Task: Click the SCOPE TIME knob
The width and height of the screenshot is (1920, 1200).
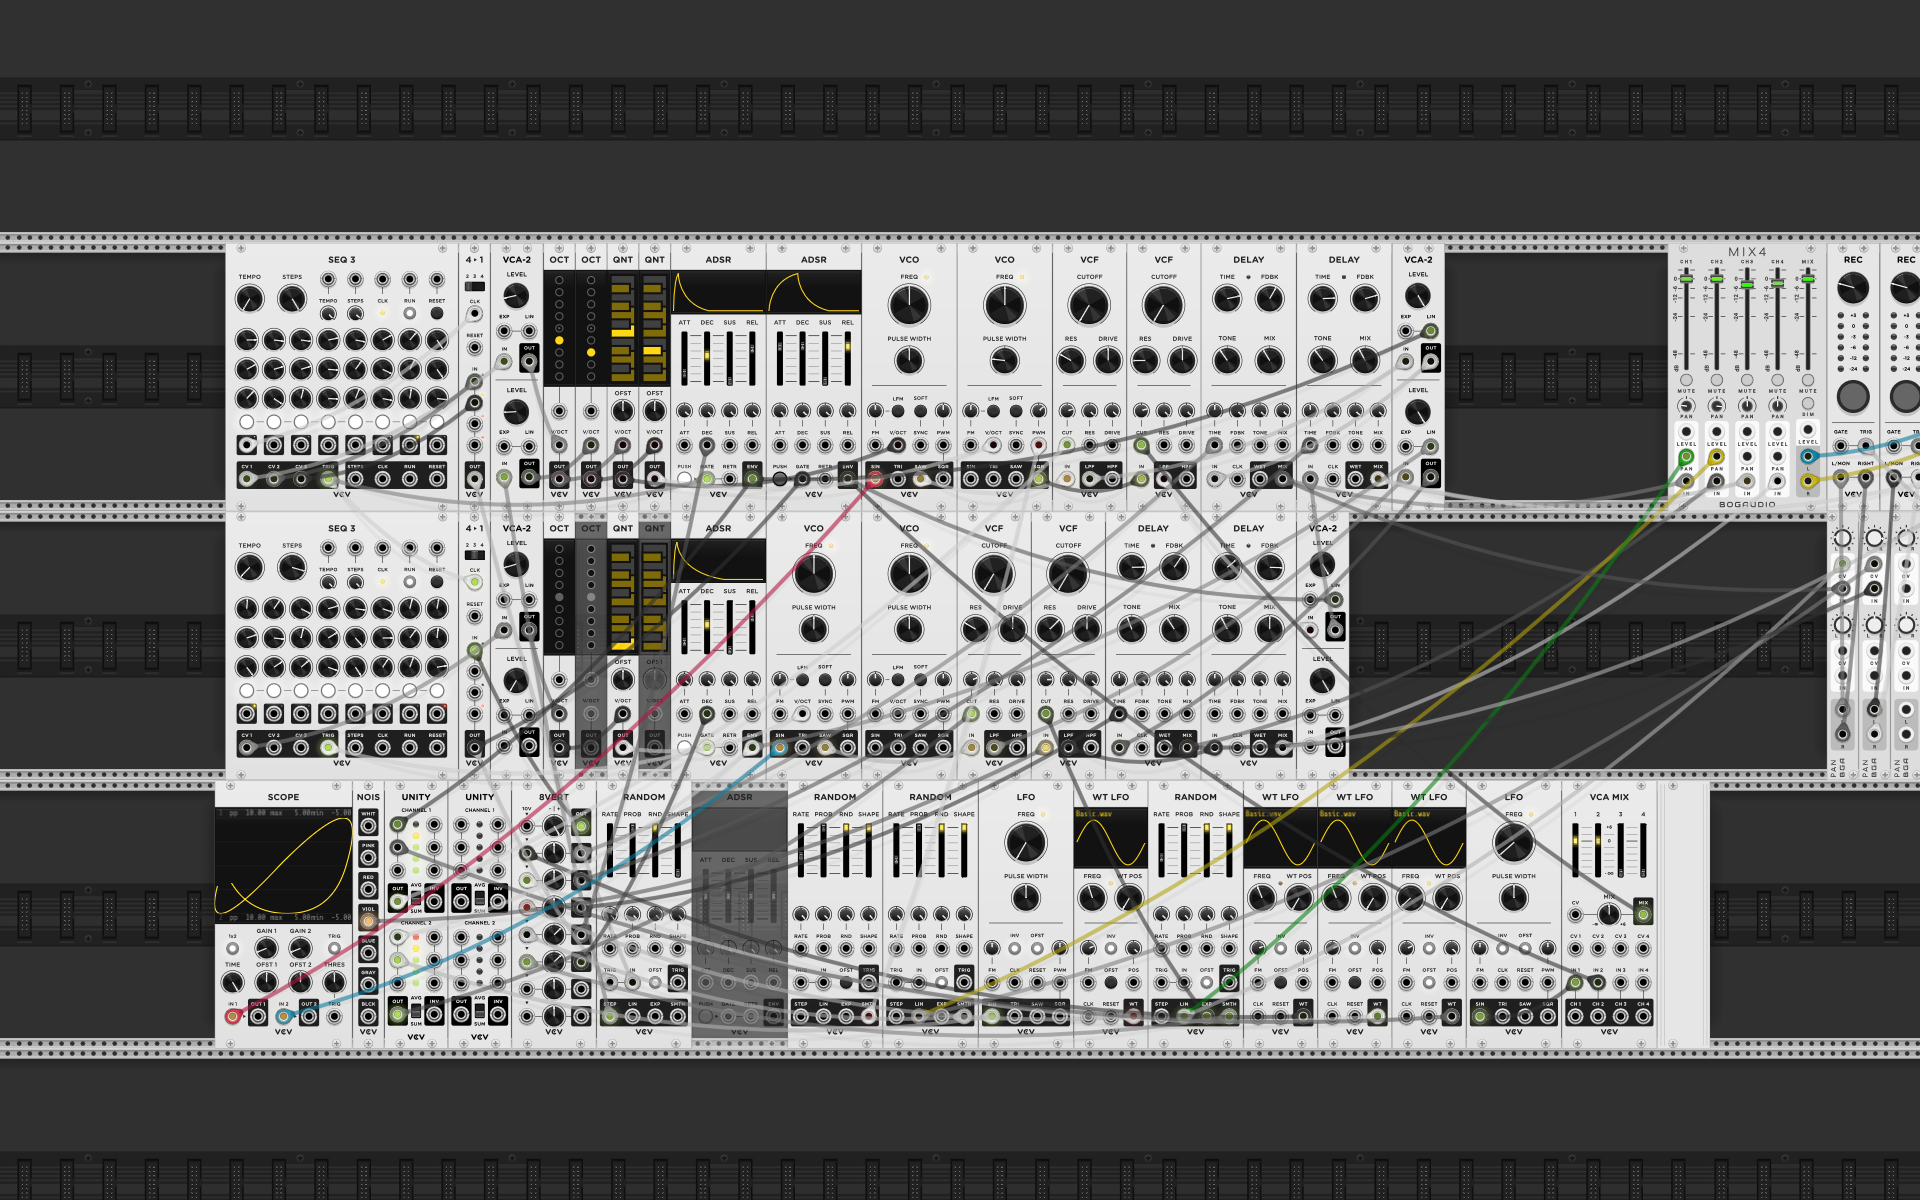Action: (x=232, y=982)
